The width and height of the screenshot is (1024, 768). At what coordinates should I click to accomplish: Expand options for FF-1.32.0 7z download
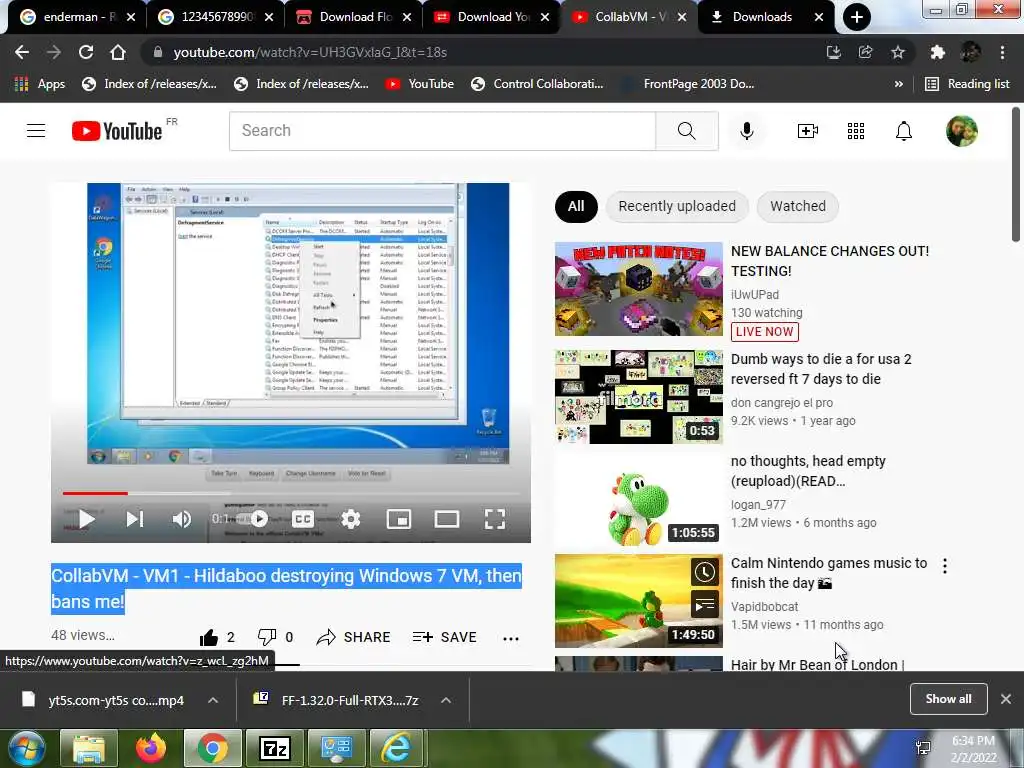click(x=446, y=700)
